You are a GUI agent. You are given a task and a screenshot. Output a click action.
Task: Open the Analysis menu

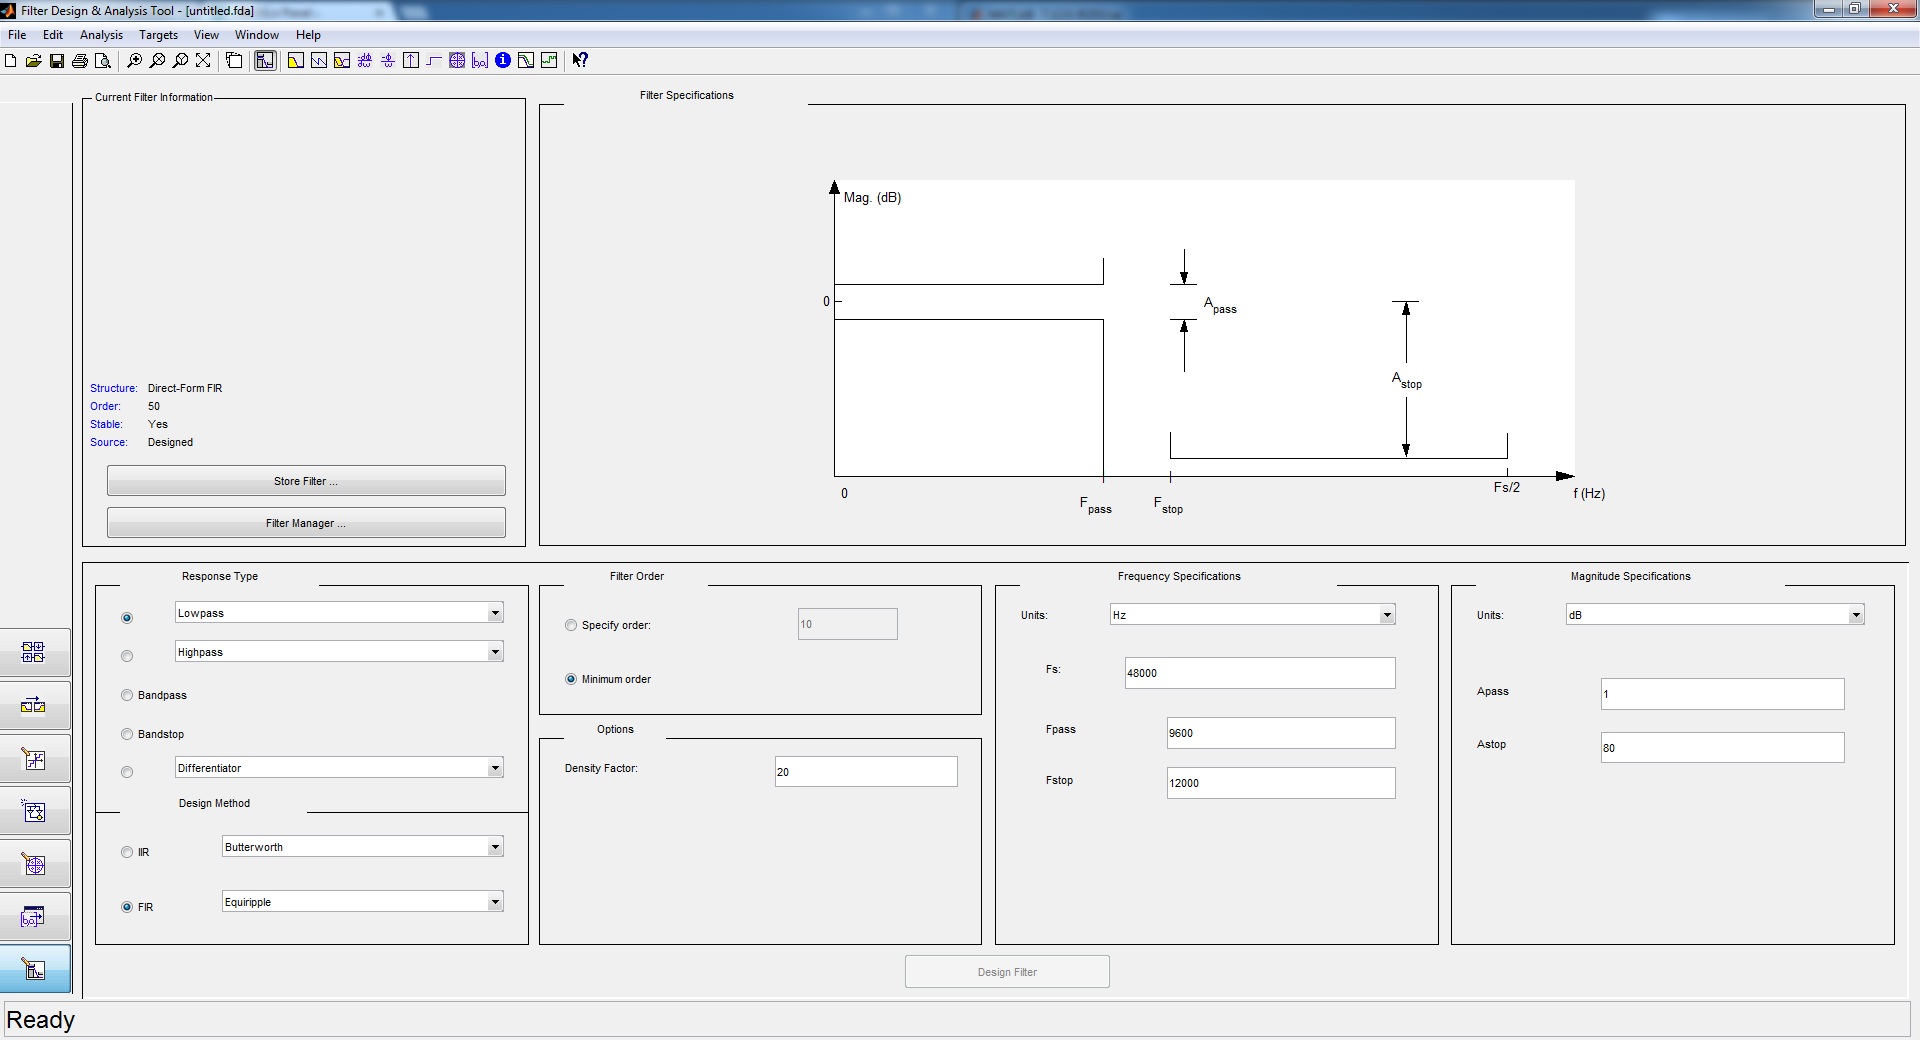pyautogui.click(x=101, y=35)
